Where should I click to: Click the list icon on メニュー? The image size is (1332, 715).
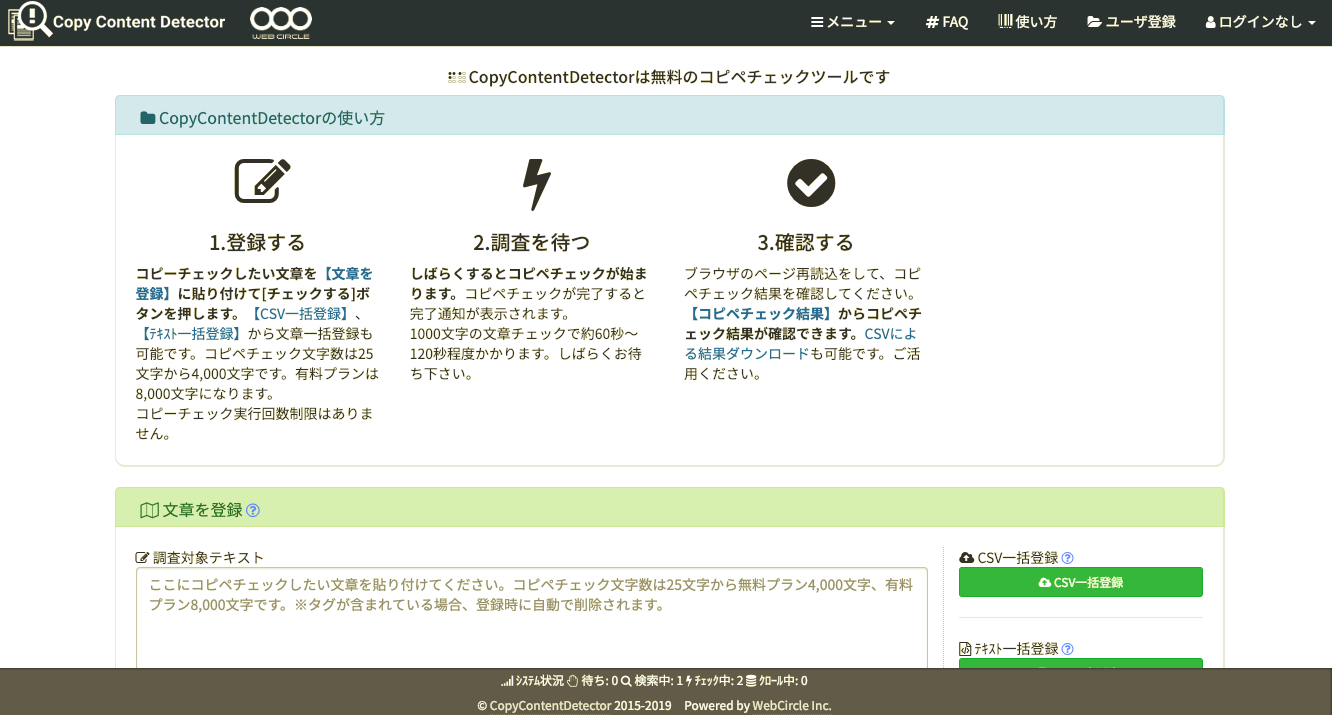click(x=817, y=22)
